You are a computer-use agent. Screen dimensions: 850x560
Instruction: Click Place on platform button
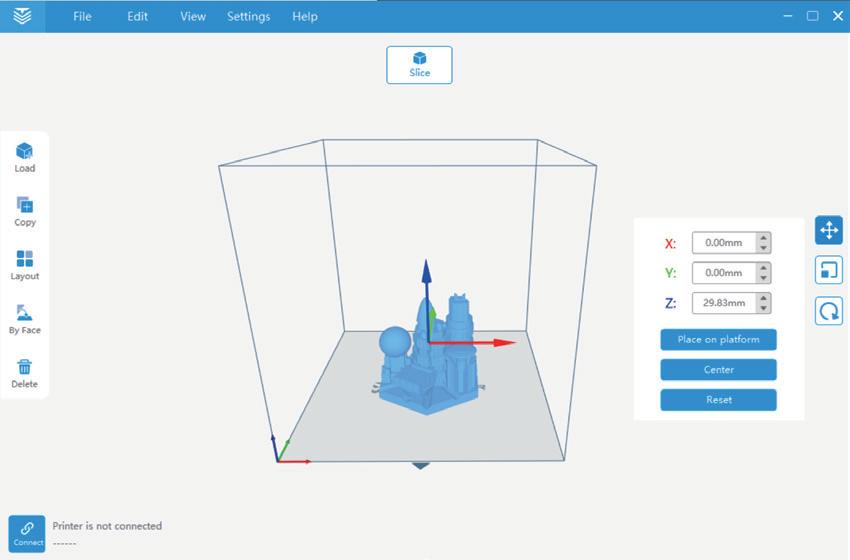(718, 339)
